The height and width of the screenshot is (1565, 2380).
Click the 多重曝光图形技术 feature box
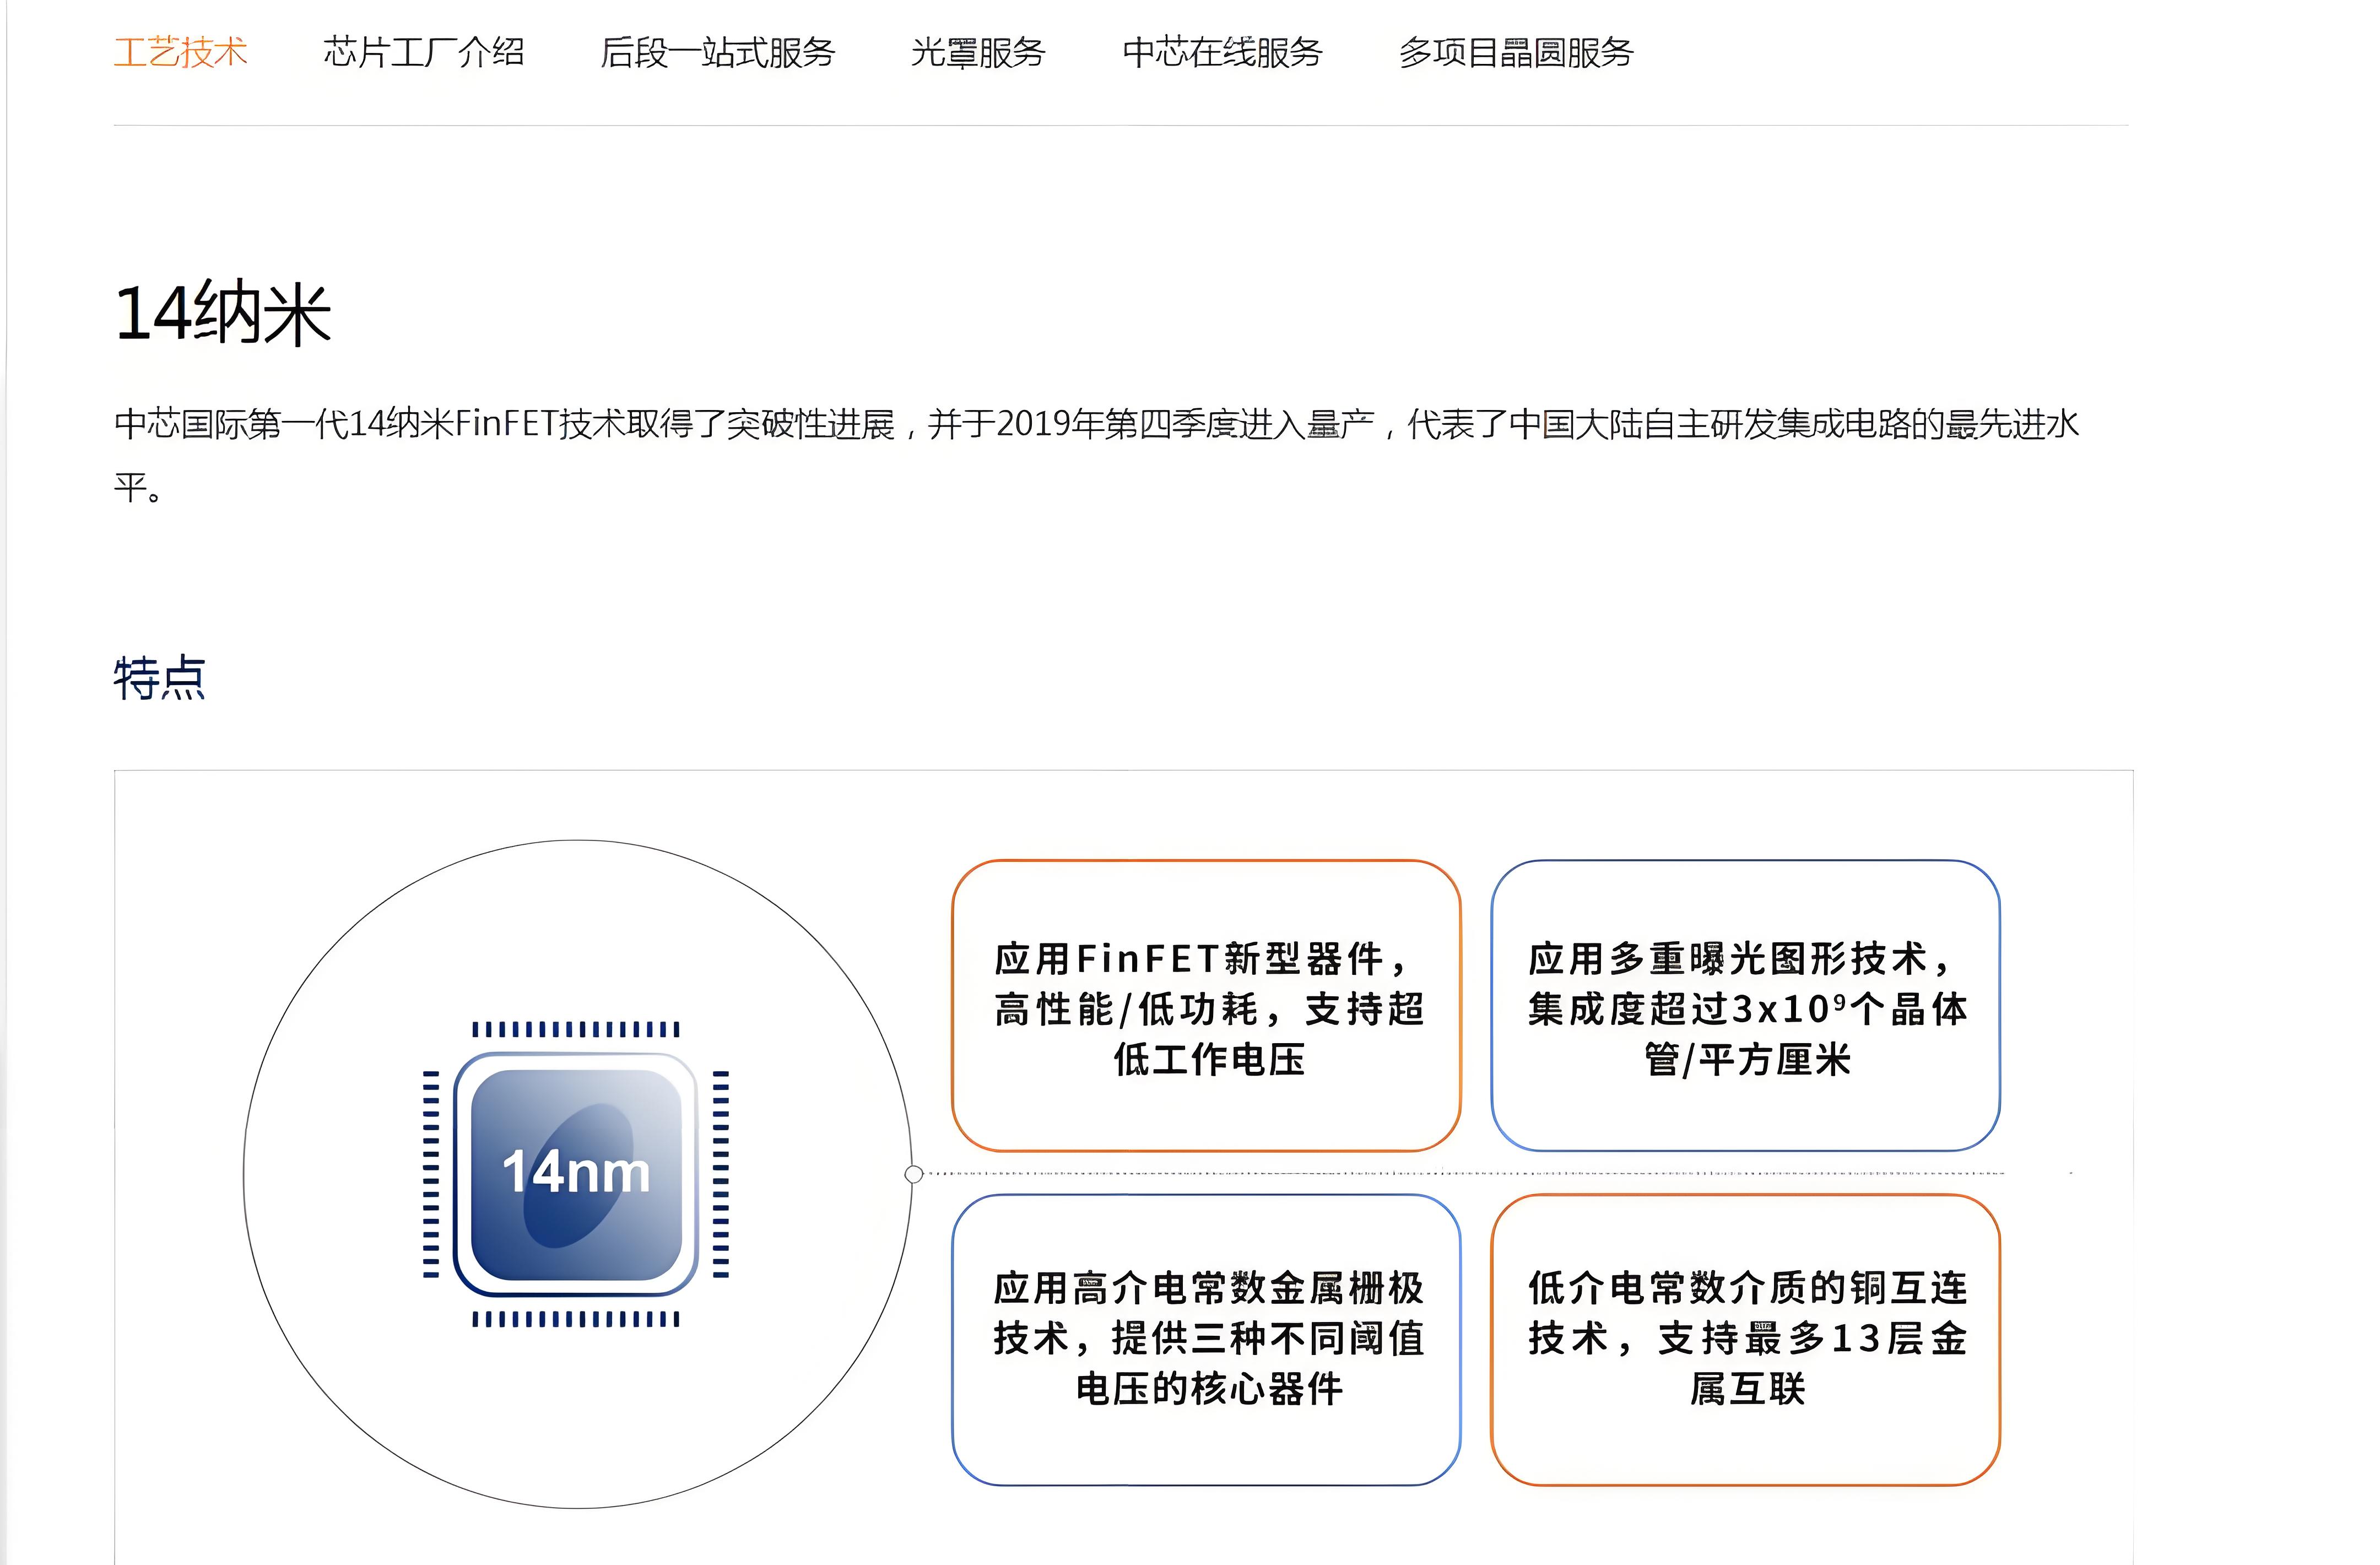[1745, 1006]
